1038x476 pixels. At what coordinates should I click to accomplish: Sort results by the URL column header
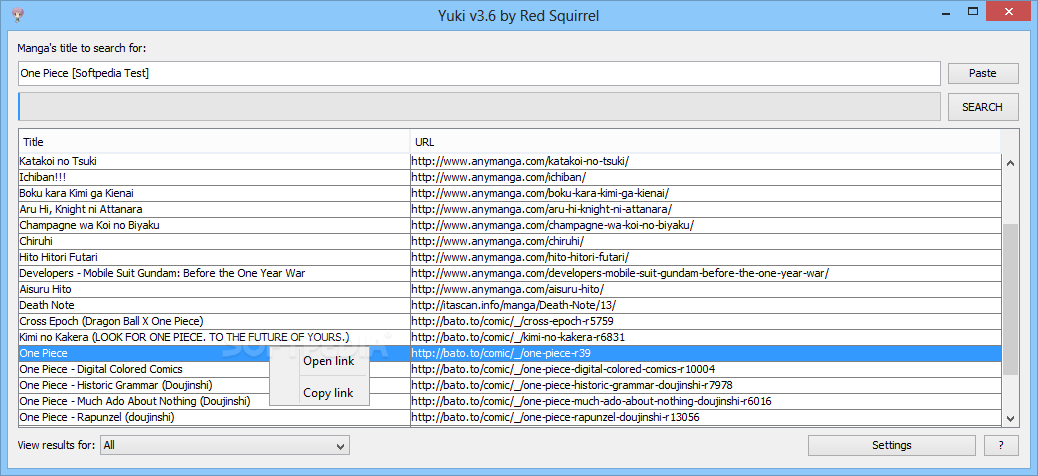click(705, 142)
